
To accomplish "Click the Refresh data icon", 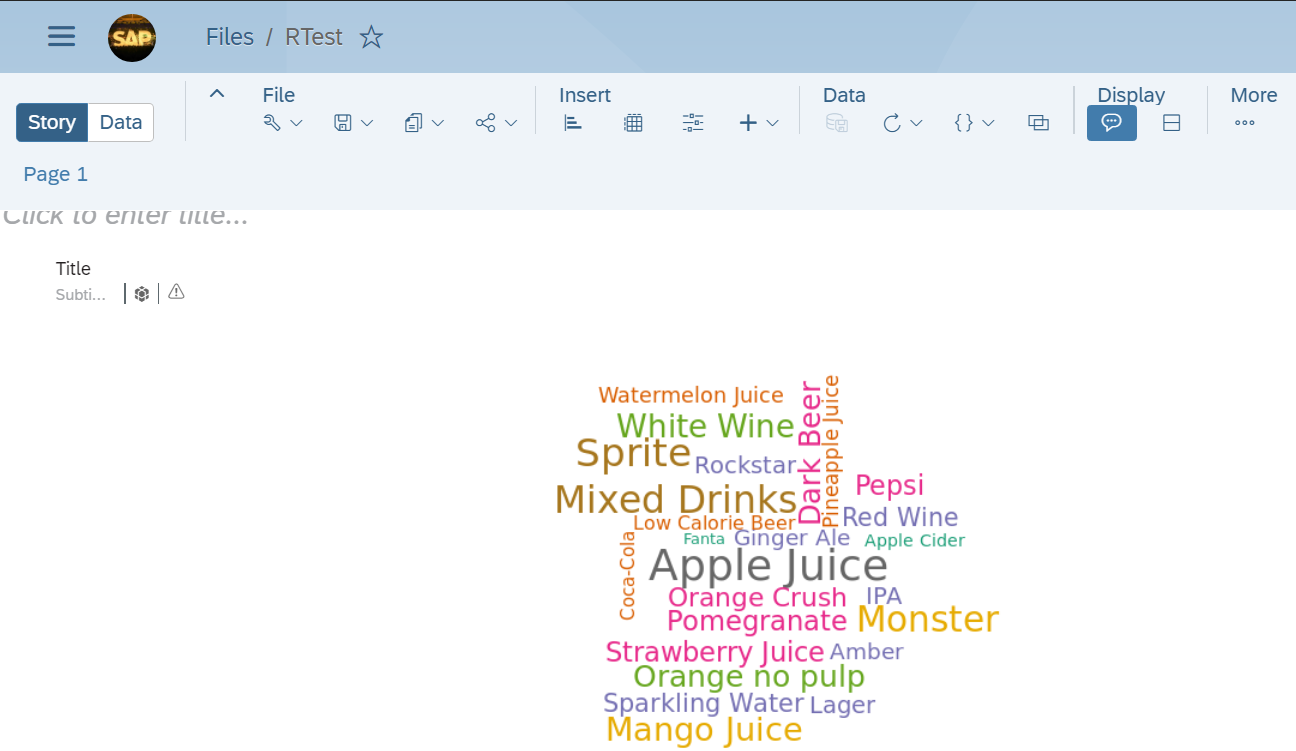I will [x=892, y=123].
